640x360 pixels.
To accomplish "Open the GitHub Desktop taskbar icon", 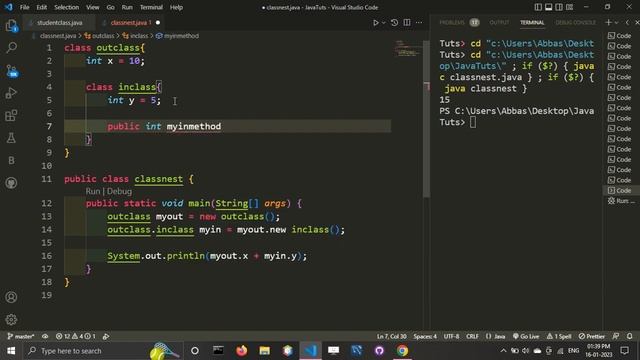I will [x=379, y=351].
